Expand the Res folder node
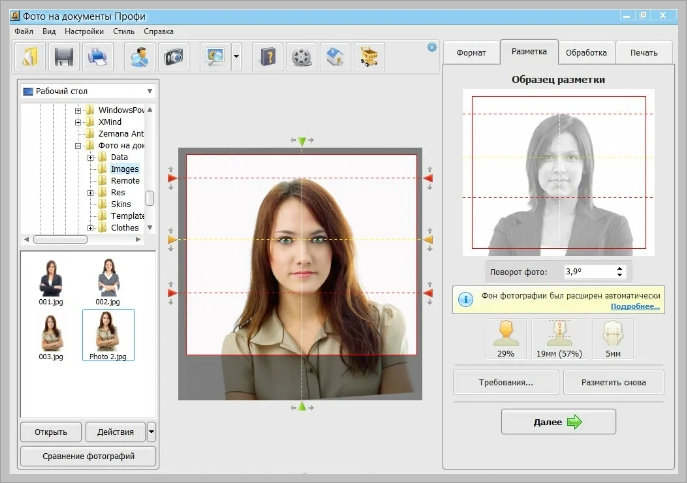Image resolution: width=687 pixels, height=483 pixels. click(x=90, y=192)
